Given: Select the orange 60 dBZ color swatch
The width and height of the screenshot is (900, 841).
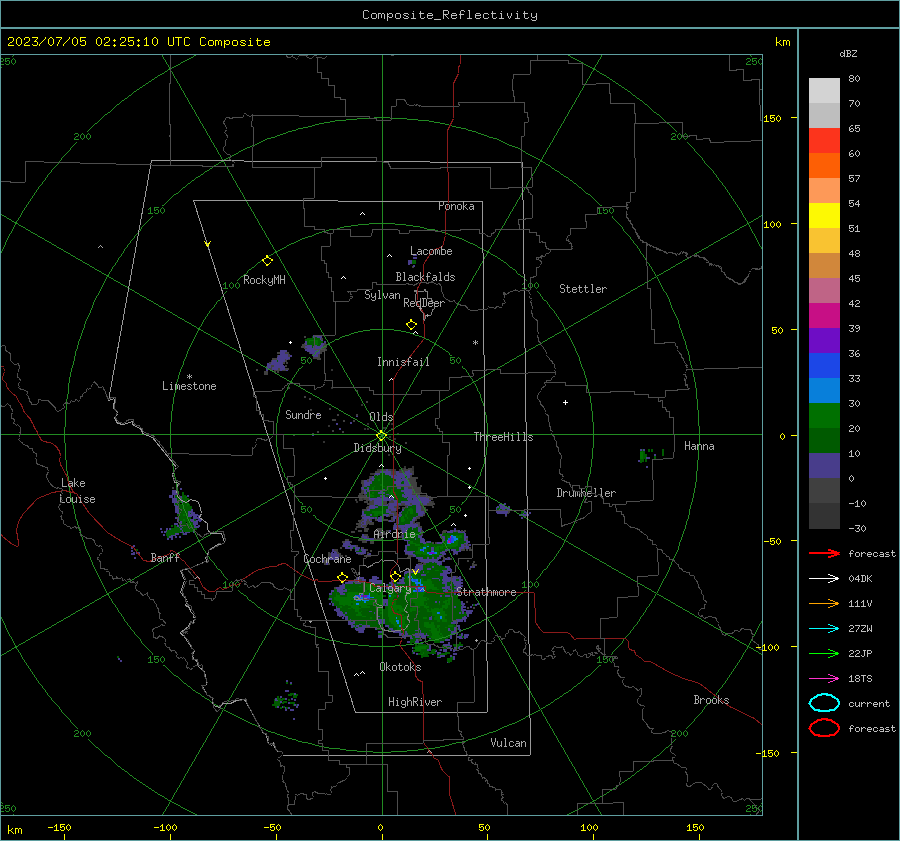Looking at the screenshot, I should 824,165.
